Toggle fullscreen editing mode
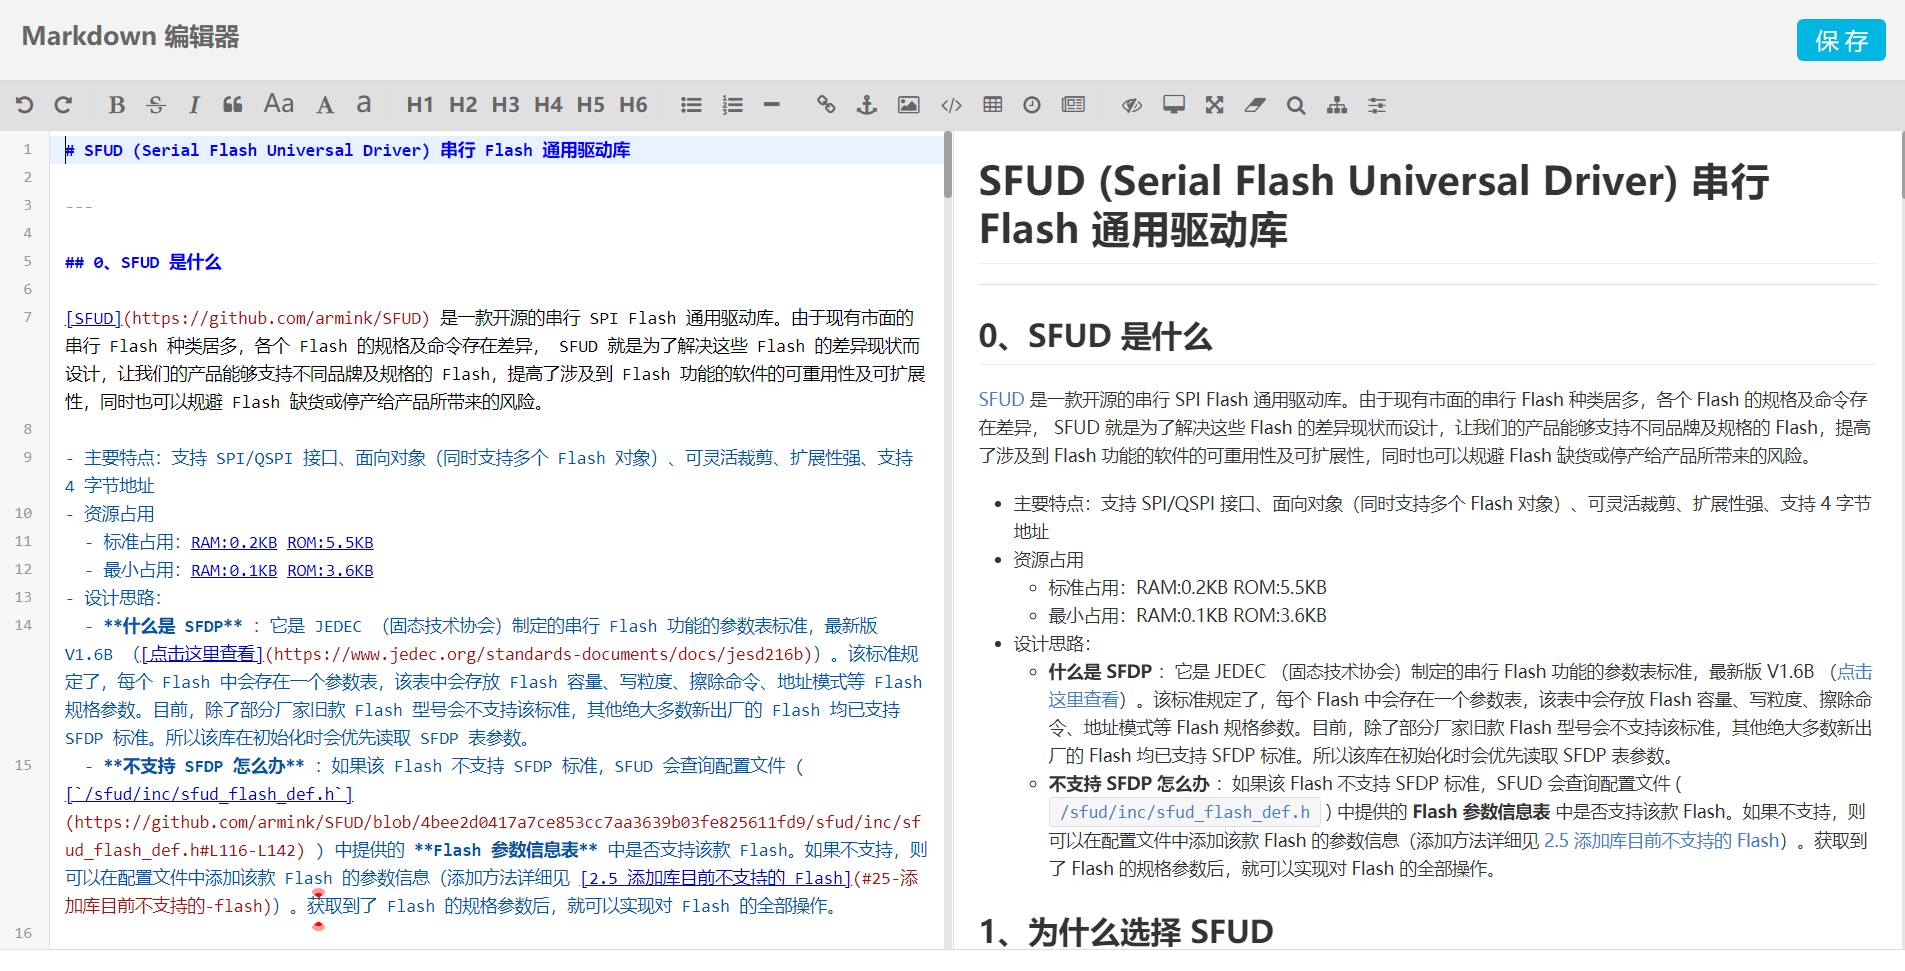This screenshot has height=971, width=1905. tap(1214, 104)
